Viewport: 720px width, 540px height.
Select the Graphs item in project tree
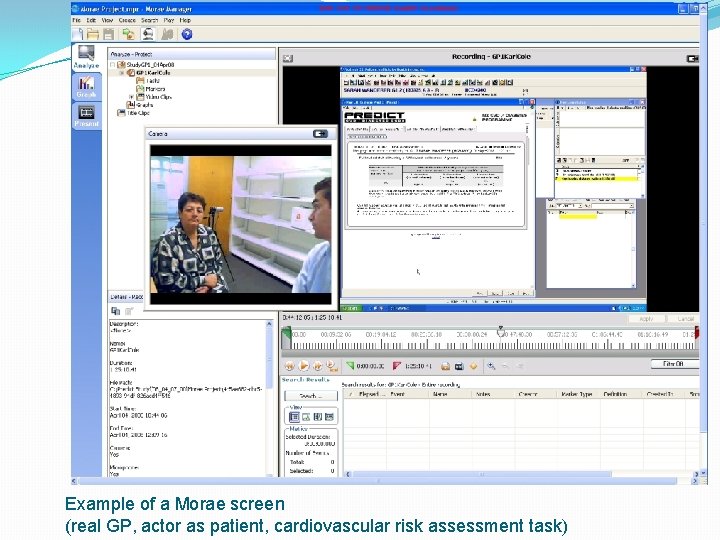coord(145,105)
